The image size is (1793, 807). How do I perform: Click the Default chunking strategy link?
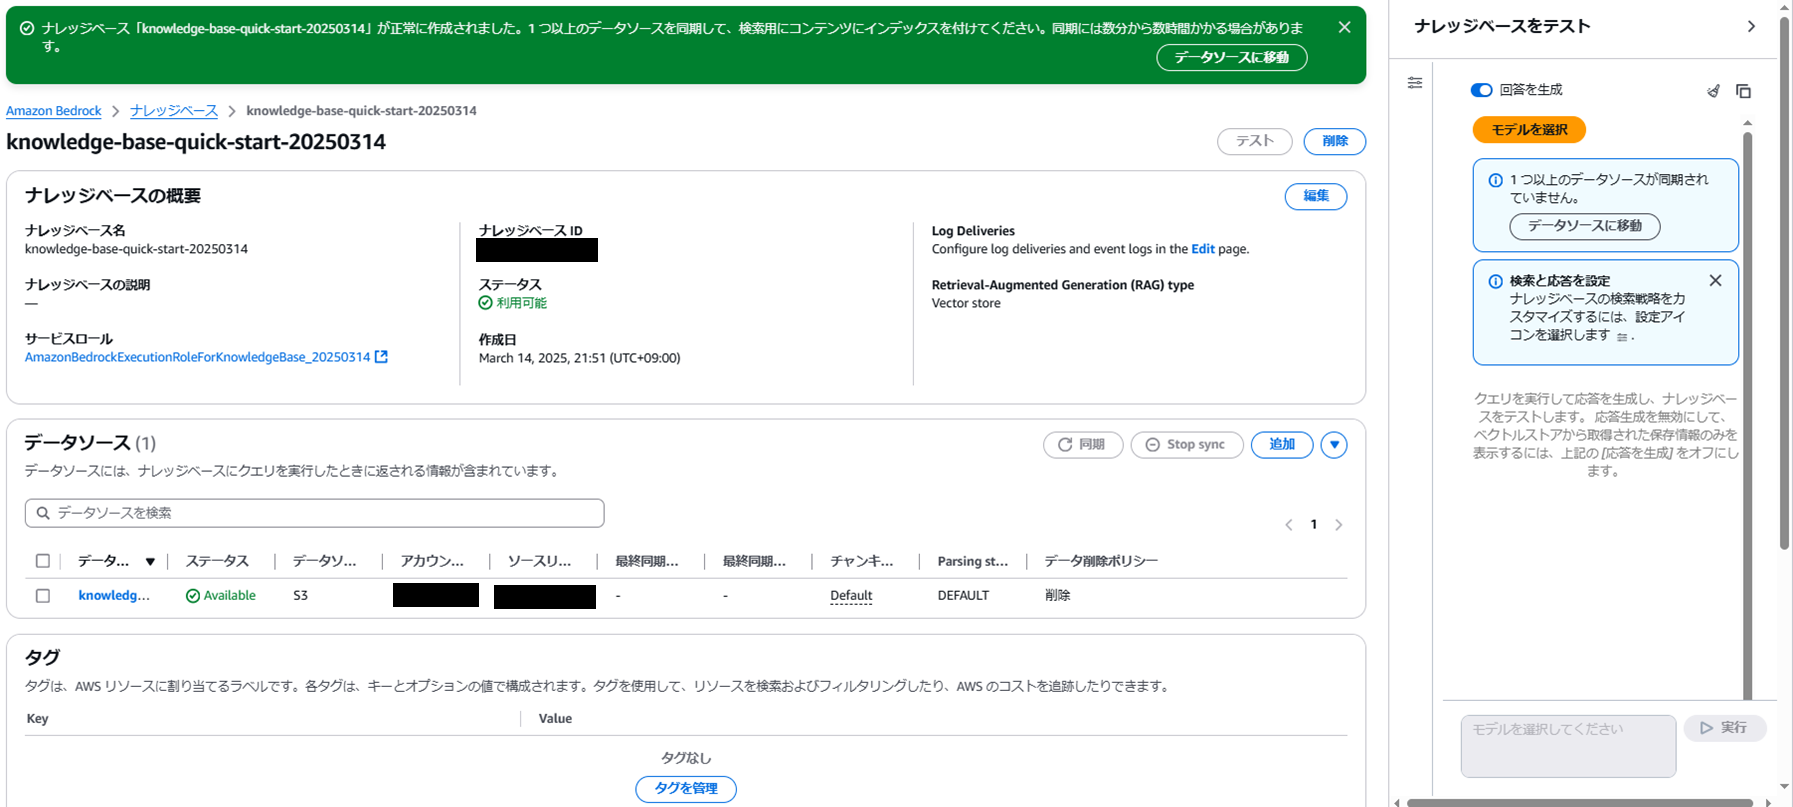coord(851,595)
